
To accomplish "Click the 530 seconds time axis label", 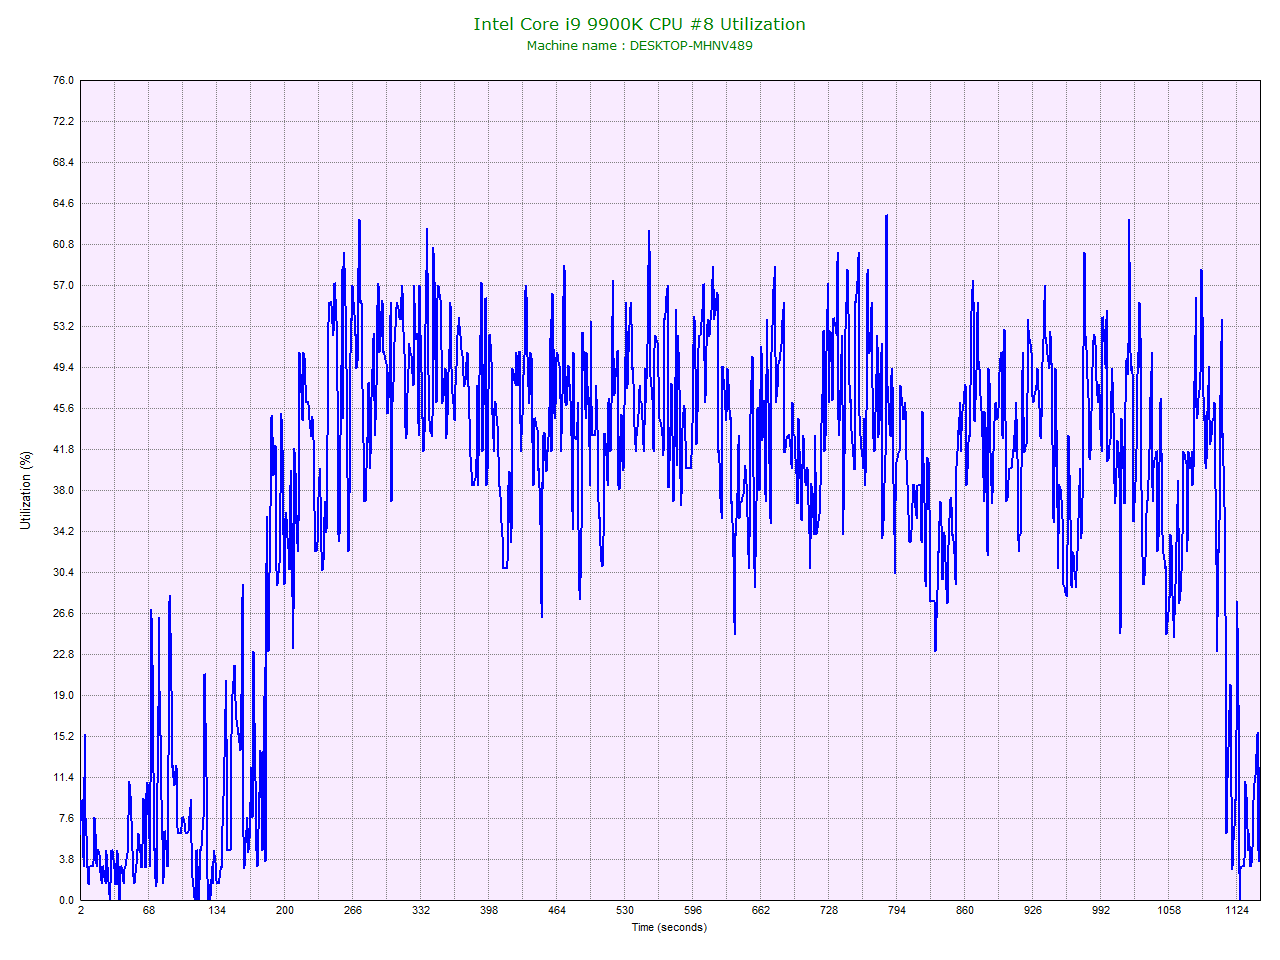I will pos(625,910).
